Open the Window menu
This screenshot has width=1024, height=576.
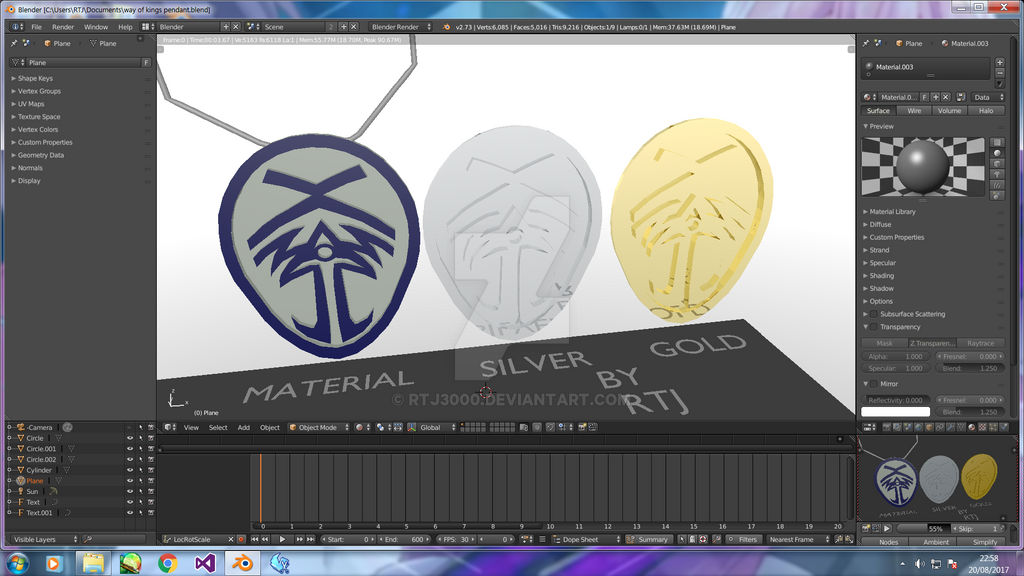(96, 27)
